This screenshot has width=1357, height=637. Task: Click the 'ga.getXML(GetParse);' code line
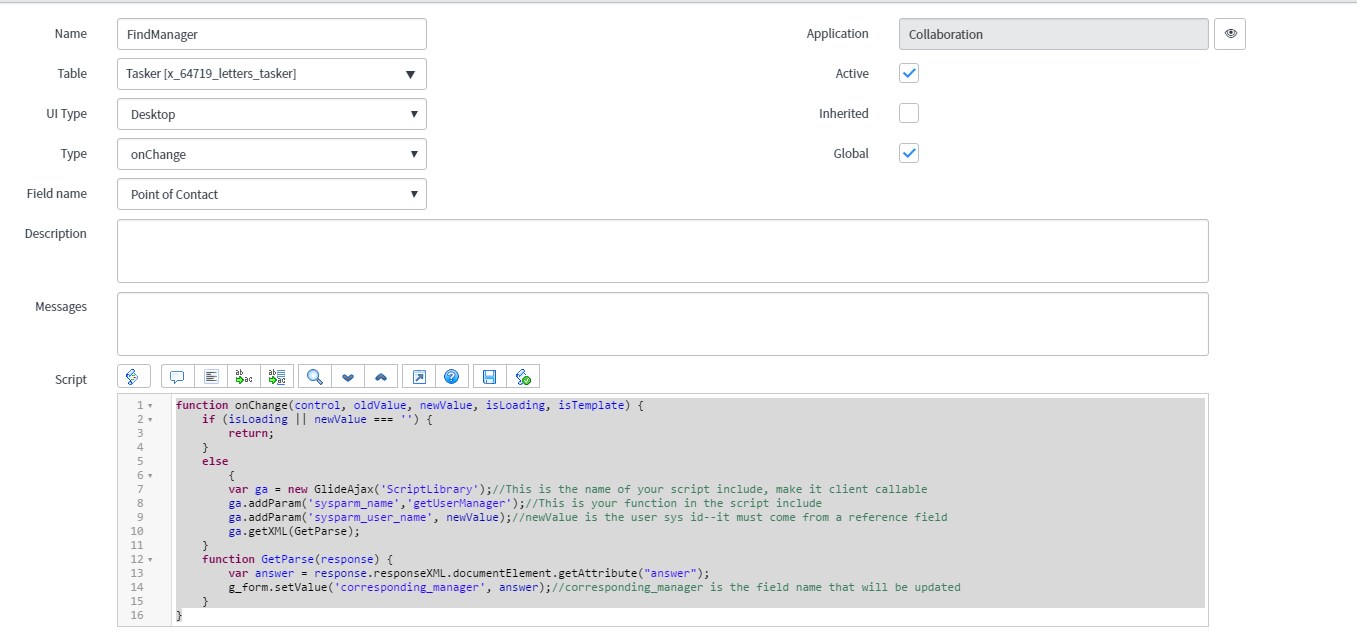tap(293, 531)
